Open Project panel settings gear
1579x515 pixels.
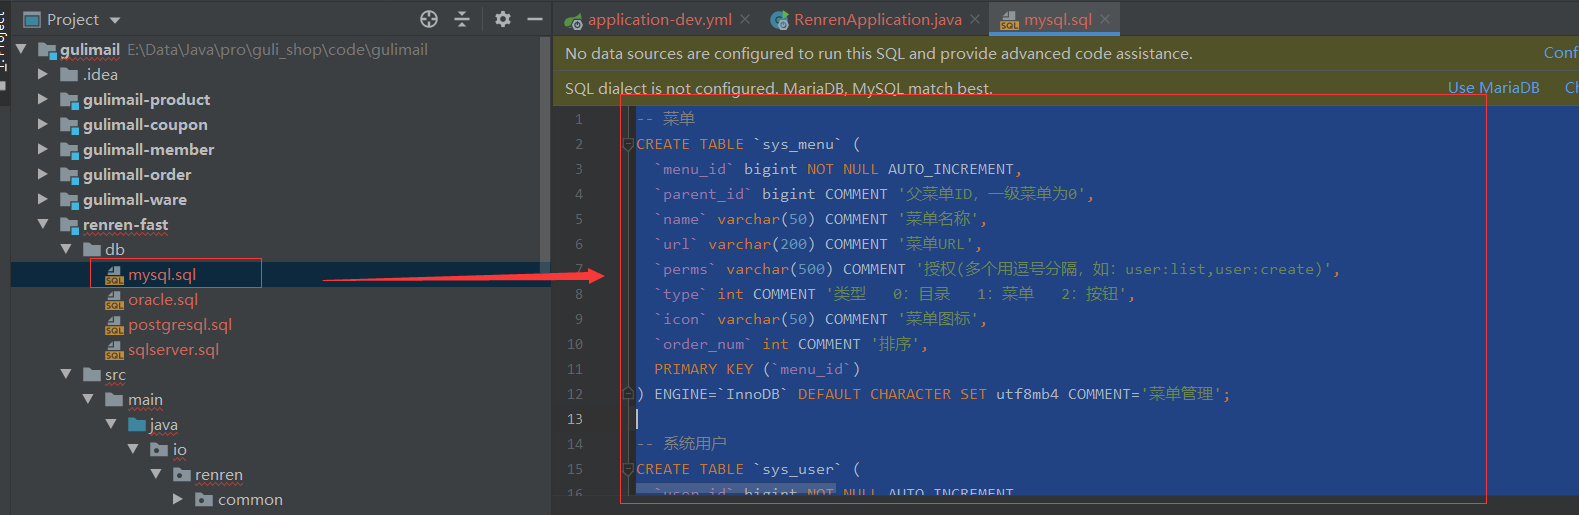[x=503, y=19]
